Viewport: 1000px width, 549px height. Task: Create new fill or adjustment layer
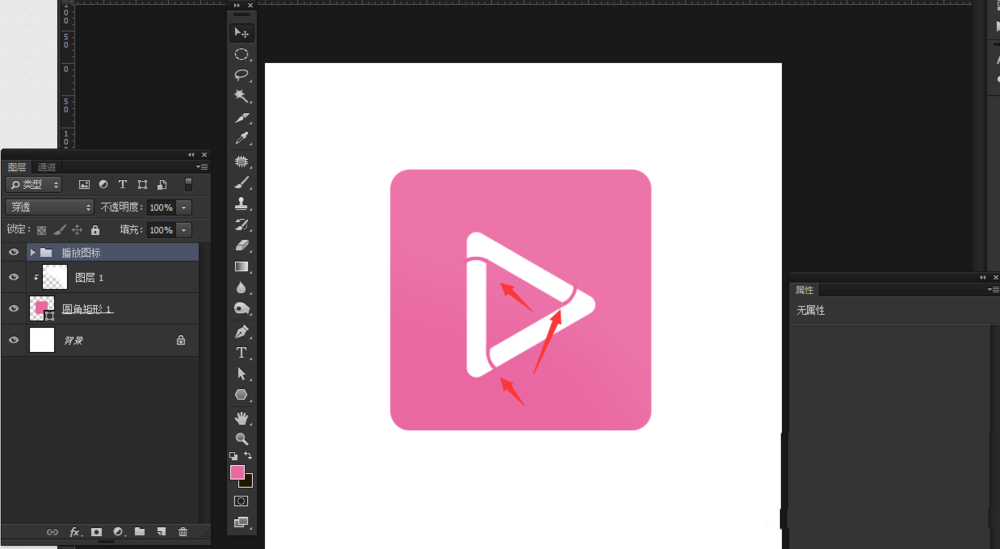point(118,532)
